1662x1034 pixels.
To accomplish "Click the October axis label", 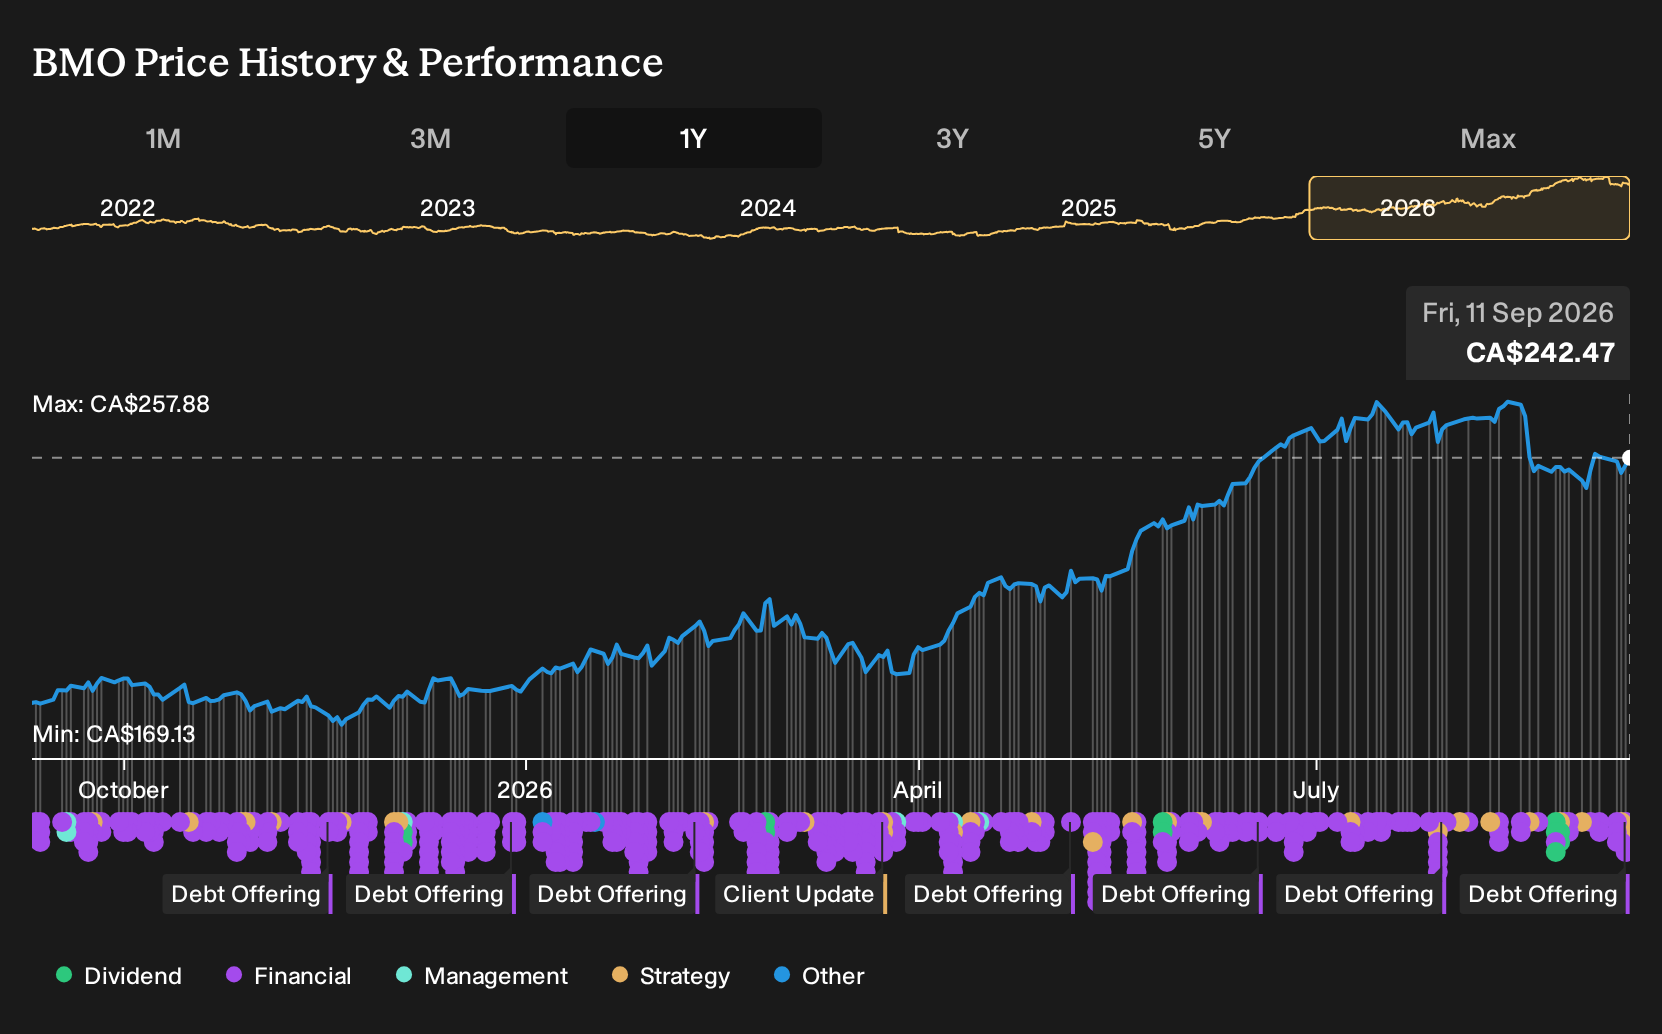I will (123, 790).
